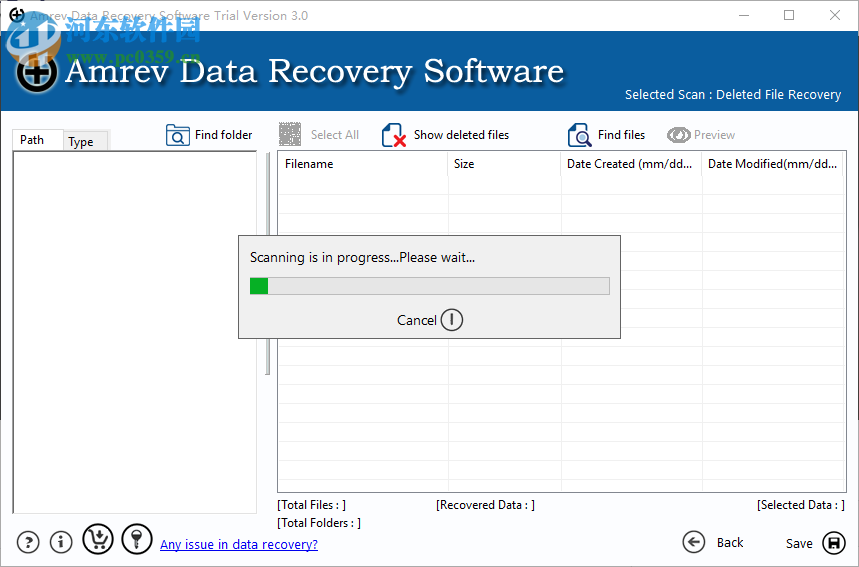Sort by the Filename column header
859x567 pixels.
[x=363, y=164]
